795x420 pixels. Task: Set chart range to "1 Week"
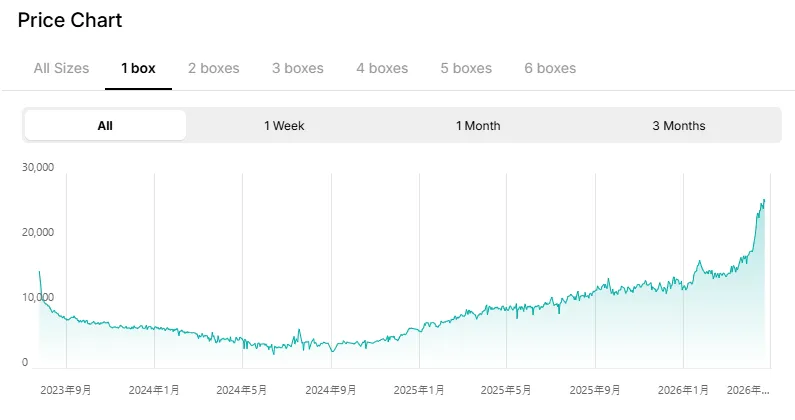pos(284,126)
